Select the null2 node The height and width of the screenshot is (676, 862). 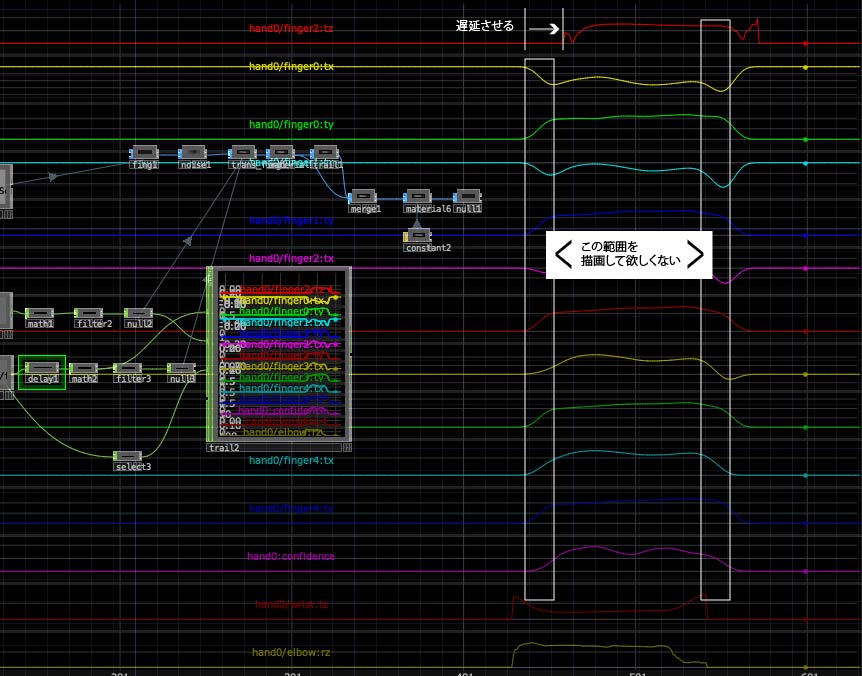tap(138, 313)
